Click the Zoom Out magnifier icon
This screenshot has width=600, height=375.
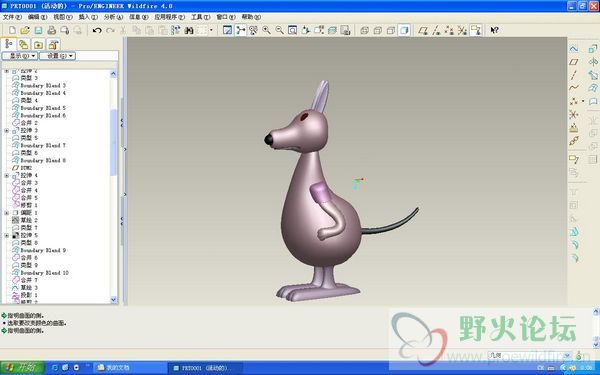pos(279,30)
